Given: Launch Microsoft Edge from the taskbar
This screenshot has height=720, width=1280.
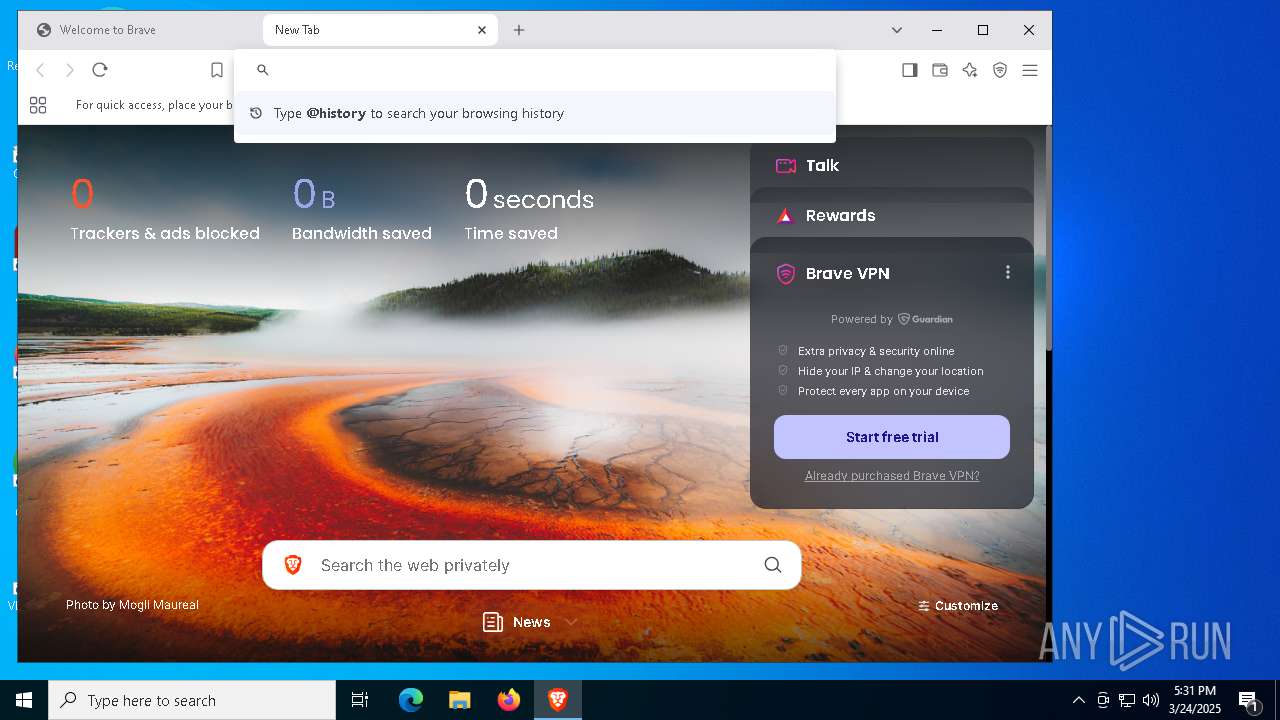Looking at the screenshot, I should pos(411,700).
